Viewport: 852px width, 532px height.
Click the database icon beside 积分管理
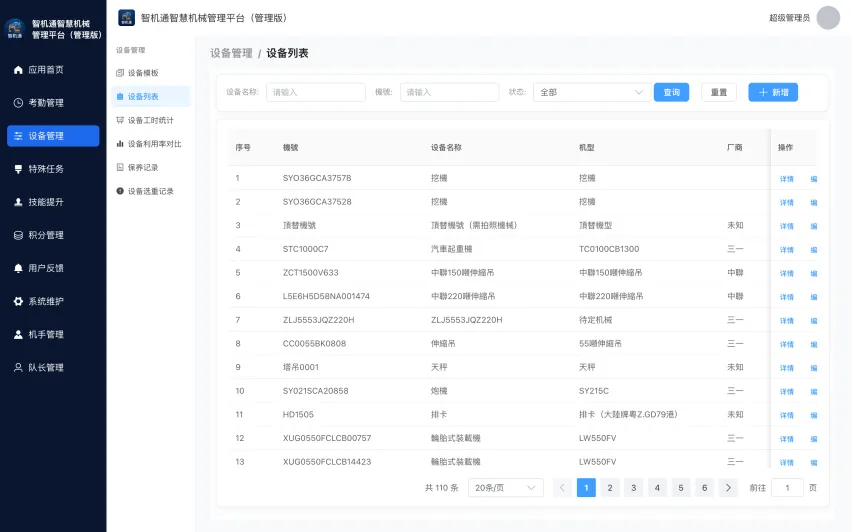18,235
